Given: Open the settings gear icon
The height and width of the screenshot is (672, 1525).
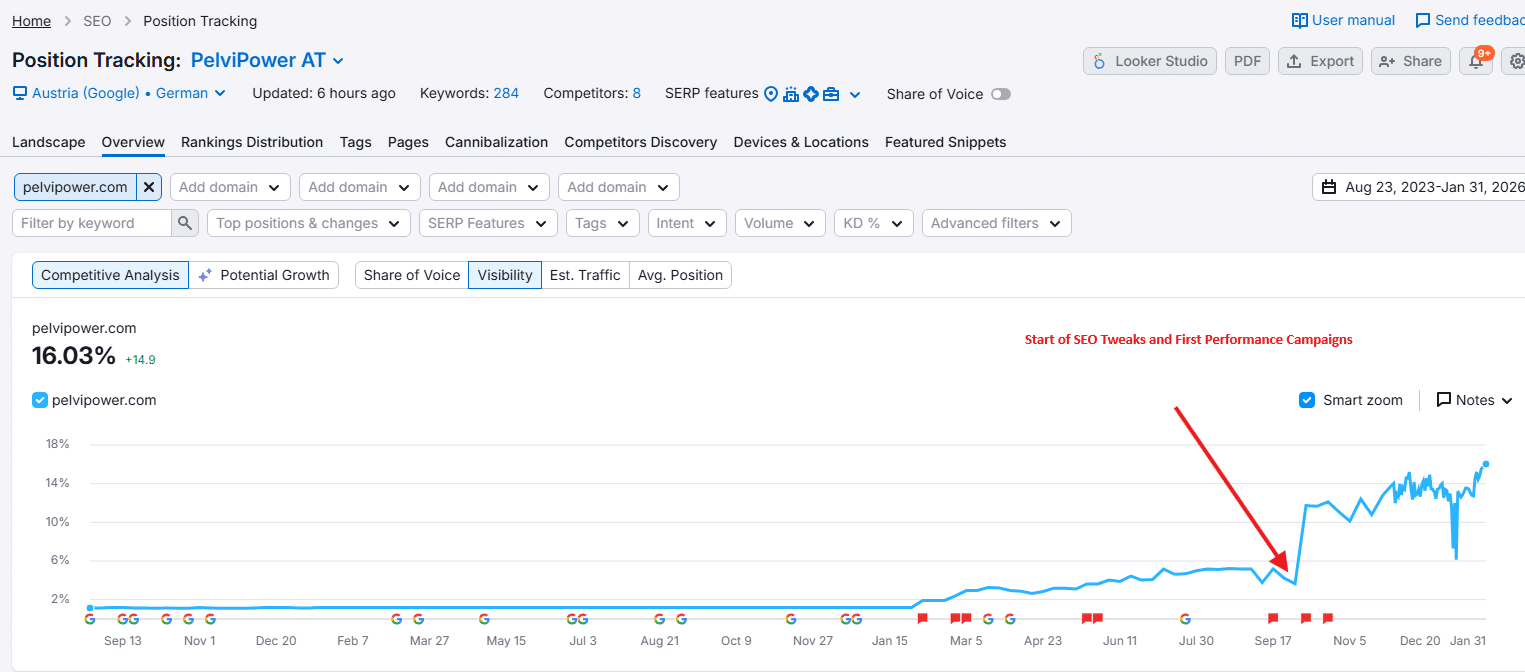Looking at the screenshot, I should pos(1516,61).
